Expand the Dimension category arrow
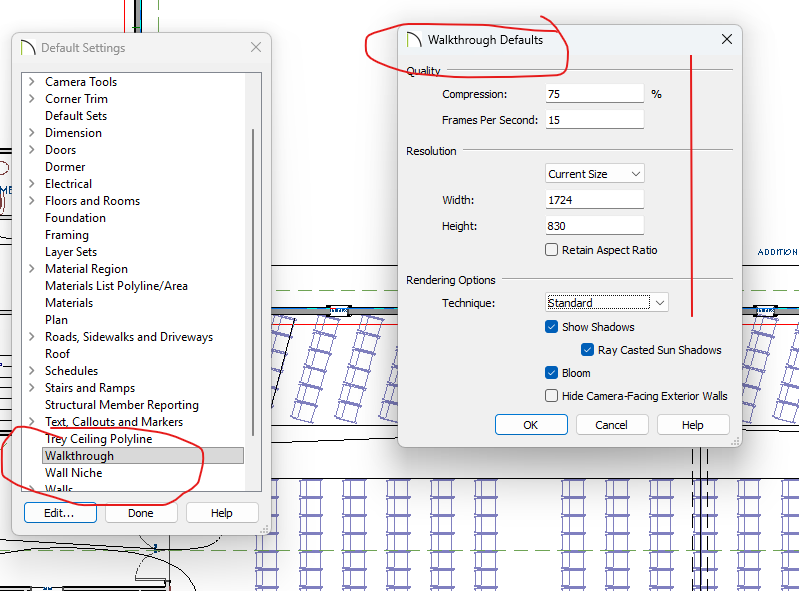The height and width of the screenshot is (591, 799). tap(32, 133)
